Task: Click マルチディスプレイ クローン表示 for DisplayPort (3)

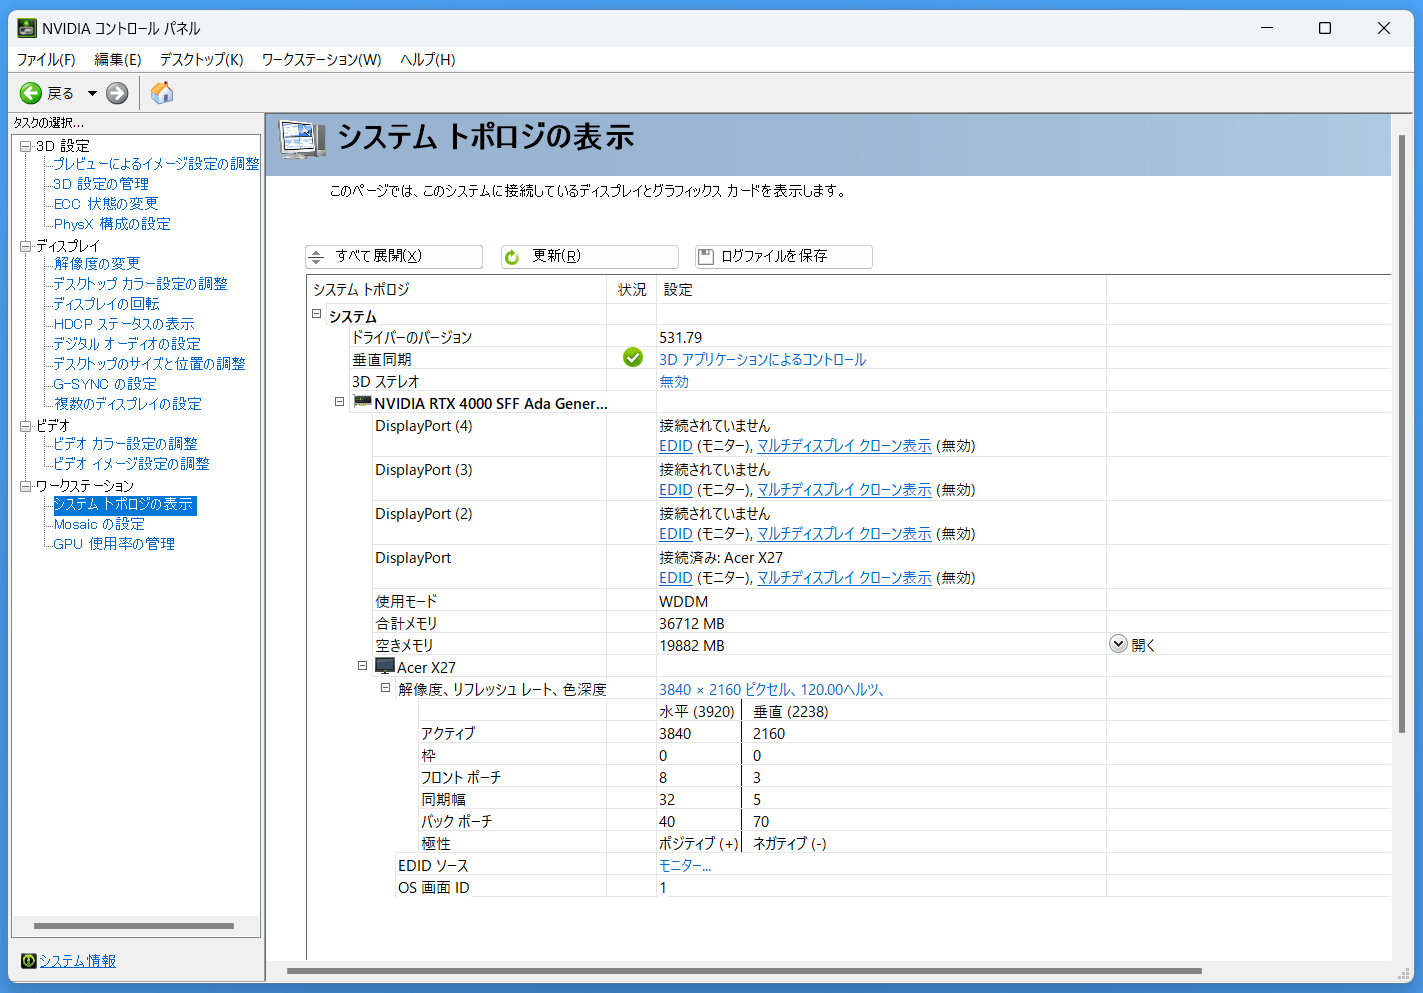Action: click(x=844, y=490)
